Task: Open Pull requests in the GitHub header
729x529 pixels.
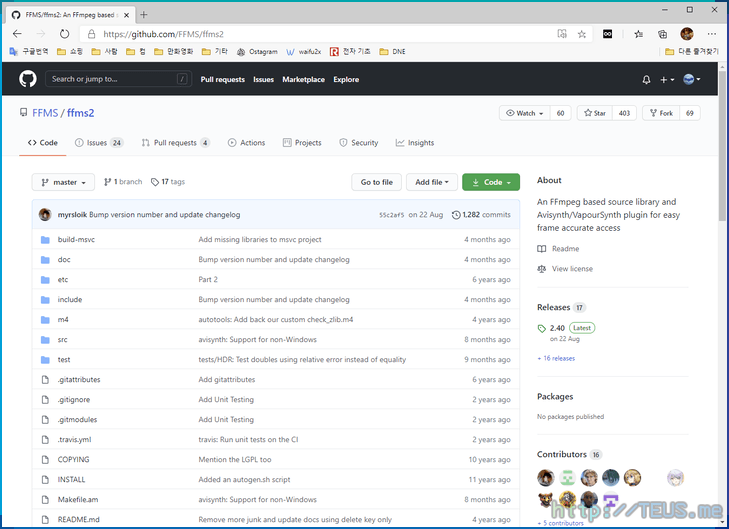Action: (223, 79)
